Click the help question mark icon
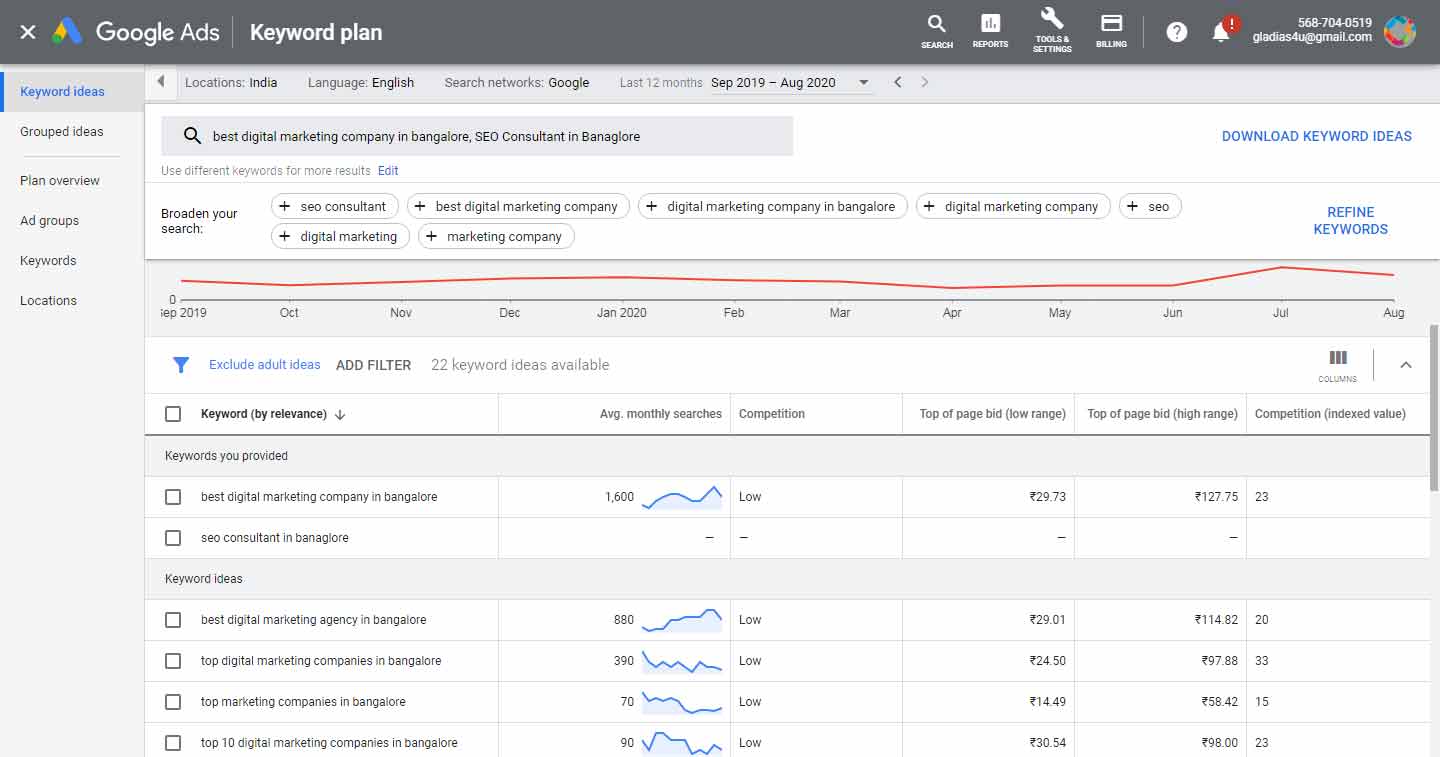Screen dimensions: 1440x757 click(x=1176, y=31)
